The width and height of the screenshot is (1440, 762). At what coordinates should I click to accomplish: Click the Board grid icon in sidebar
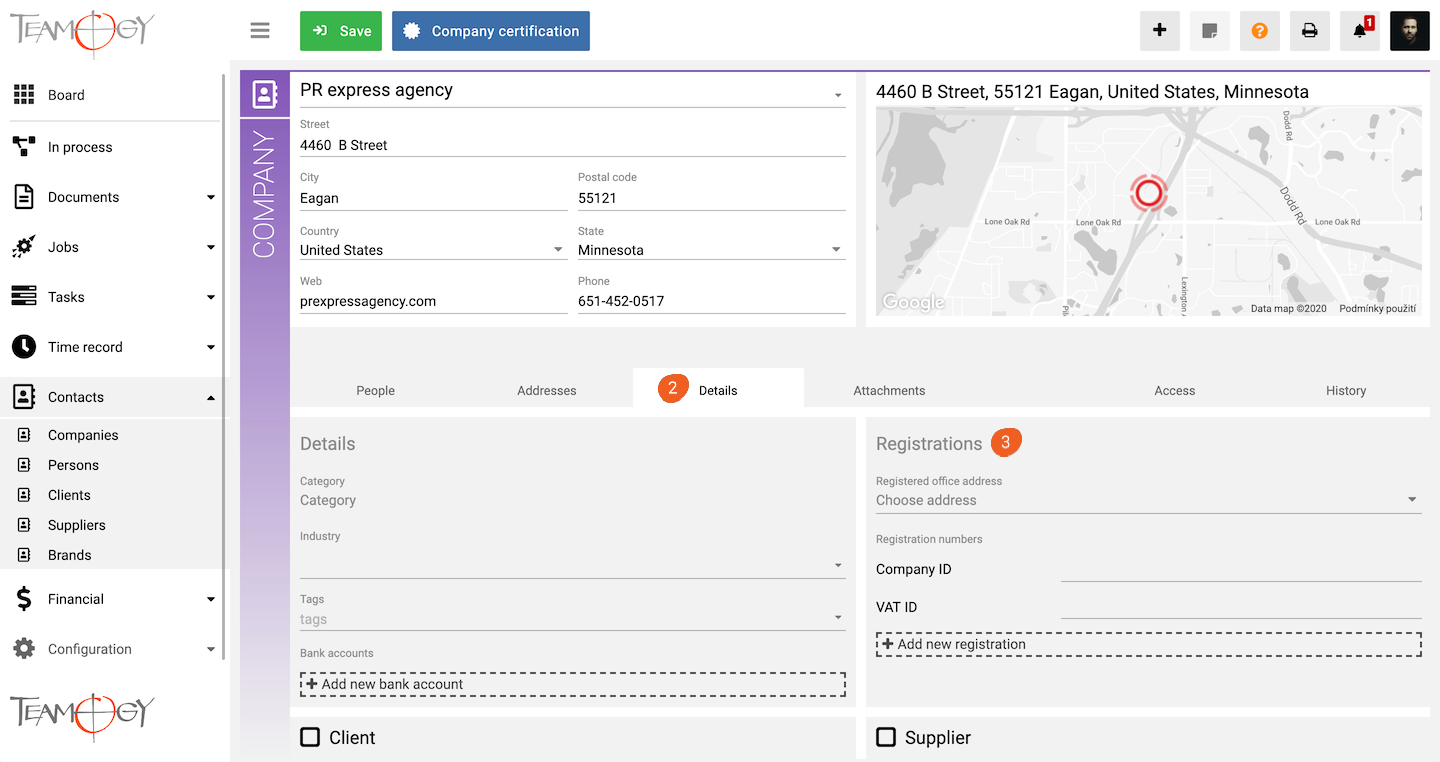(24, 95)
